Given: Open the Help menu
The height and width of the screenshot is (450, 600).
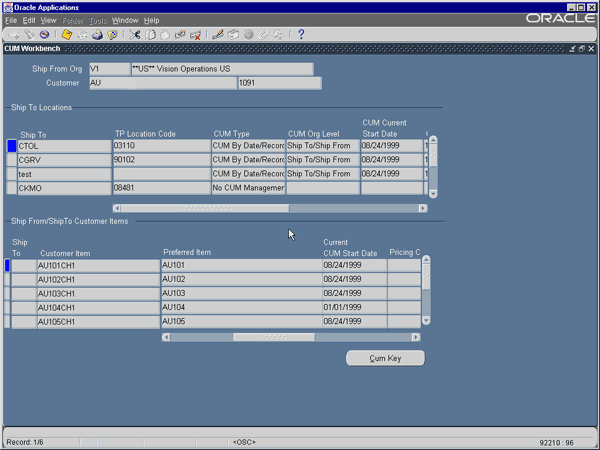Looking at the screenshot, I should (152, 20).
